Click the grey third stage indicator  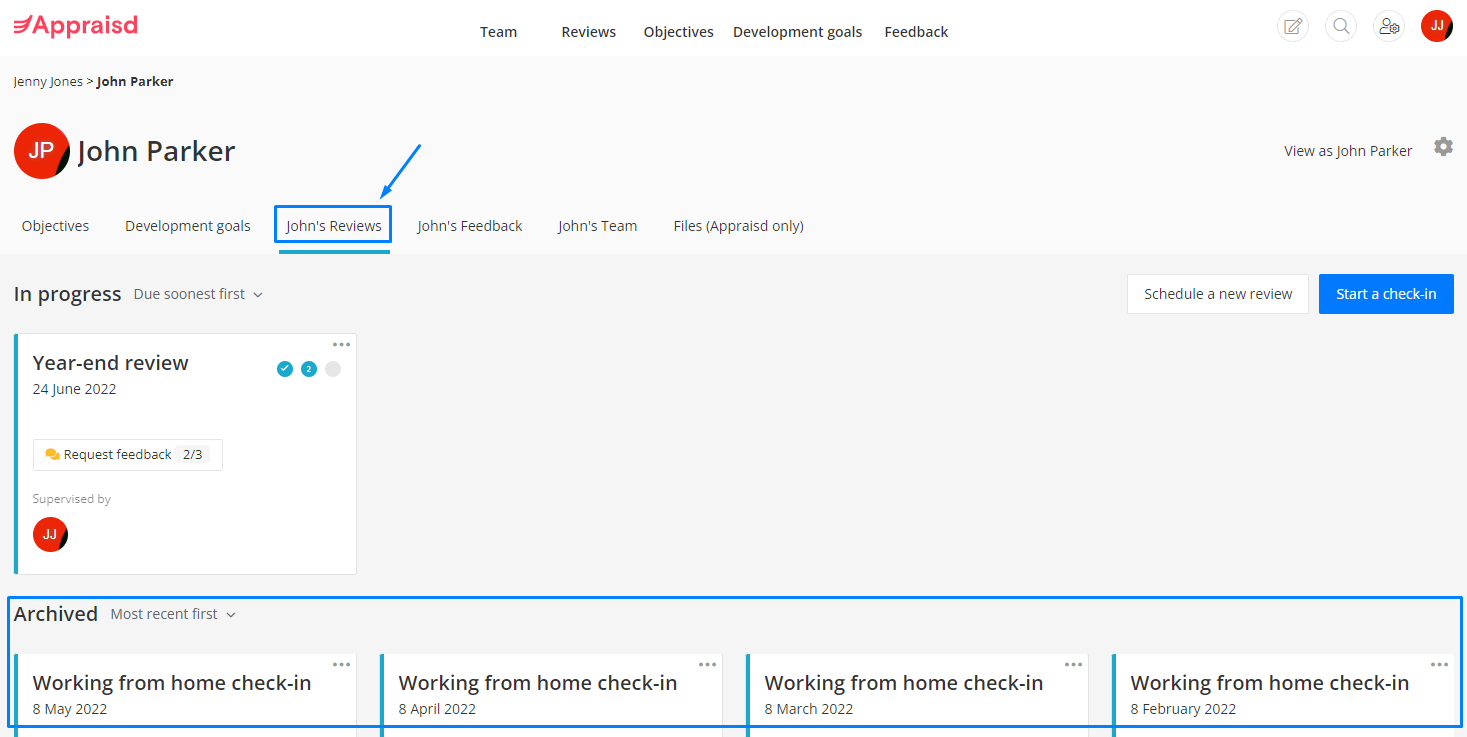333,369
